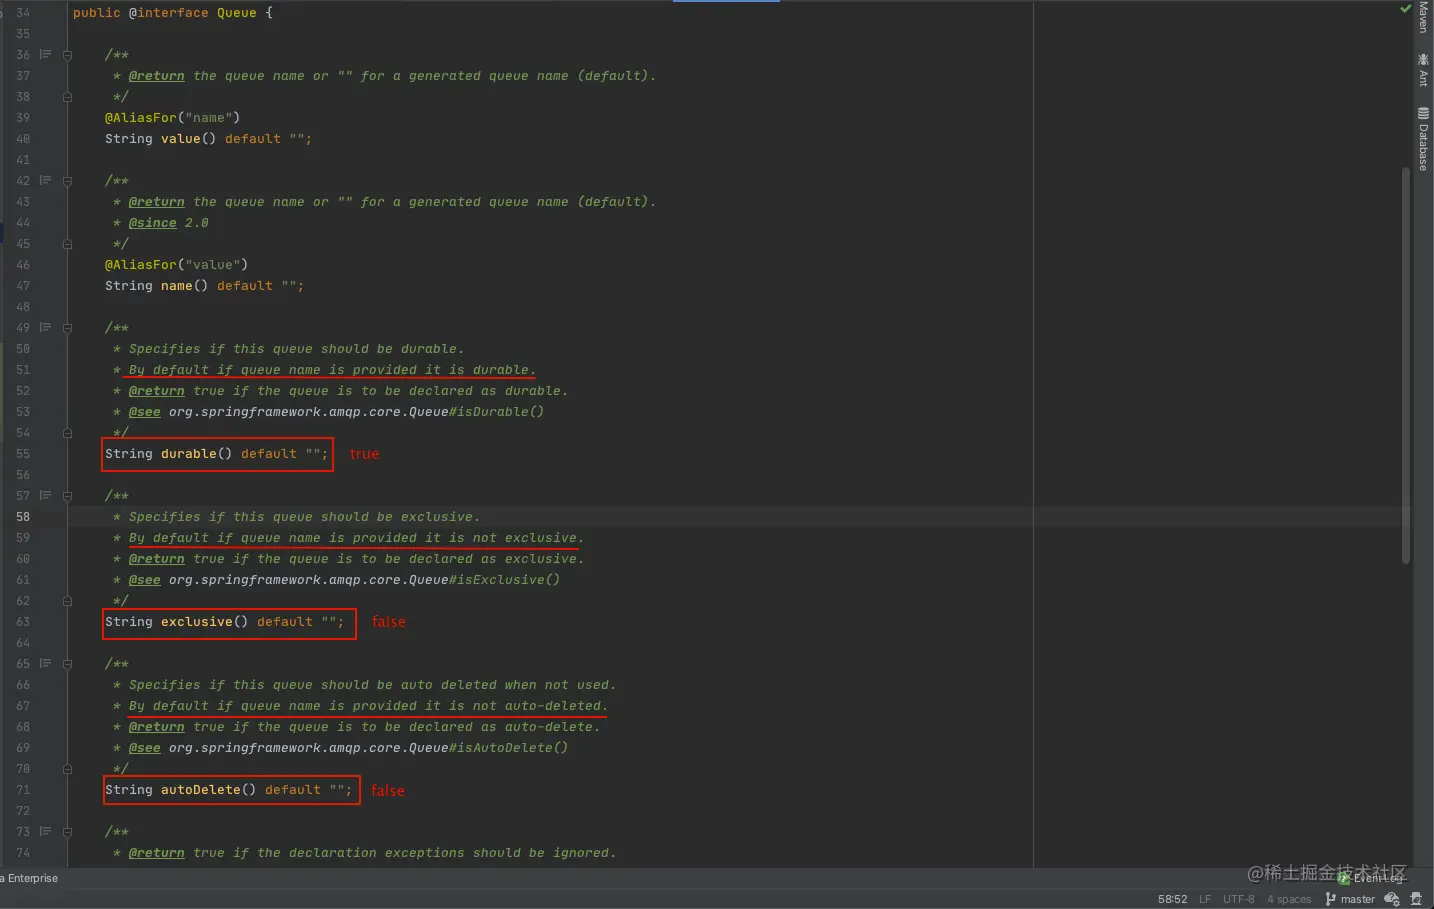This screenshot has width=1434, height=909.
Task: Click the @see tag on line 61
Action: (x=144, y=580)
